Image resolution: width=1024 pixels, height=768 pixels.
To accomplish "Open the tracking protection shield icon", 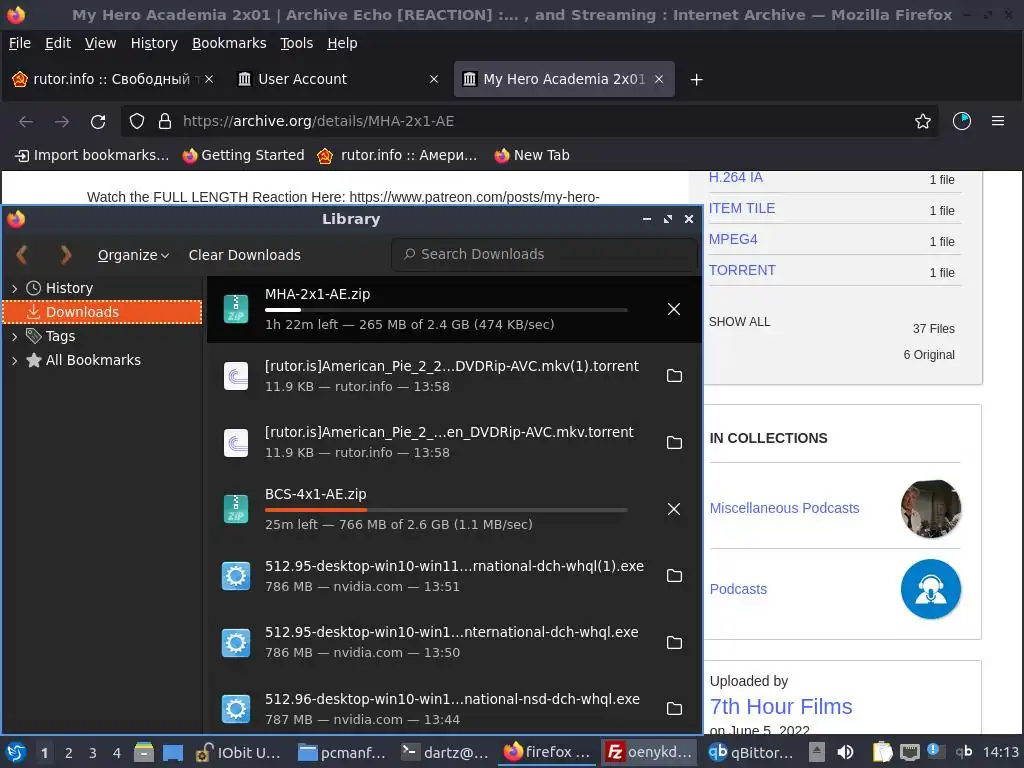I will click(136, 121).
